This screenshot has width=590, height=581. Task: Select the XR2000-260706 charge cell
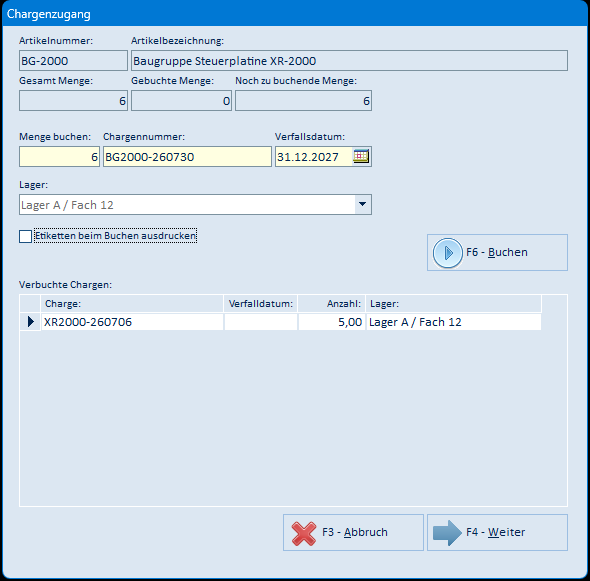[132, 322]
